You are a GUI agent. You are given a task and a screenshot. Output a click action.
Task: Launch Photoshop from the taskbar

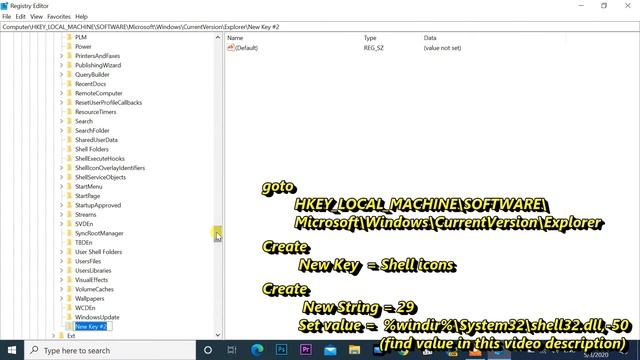[281, 350]
